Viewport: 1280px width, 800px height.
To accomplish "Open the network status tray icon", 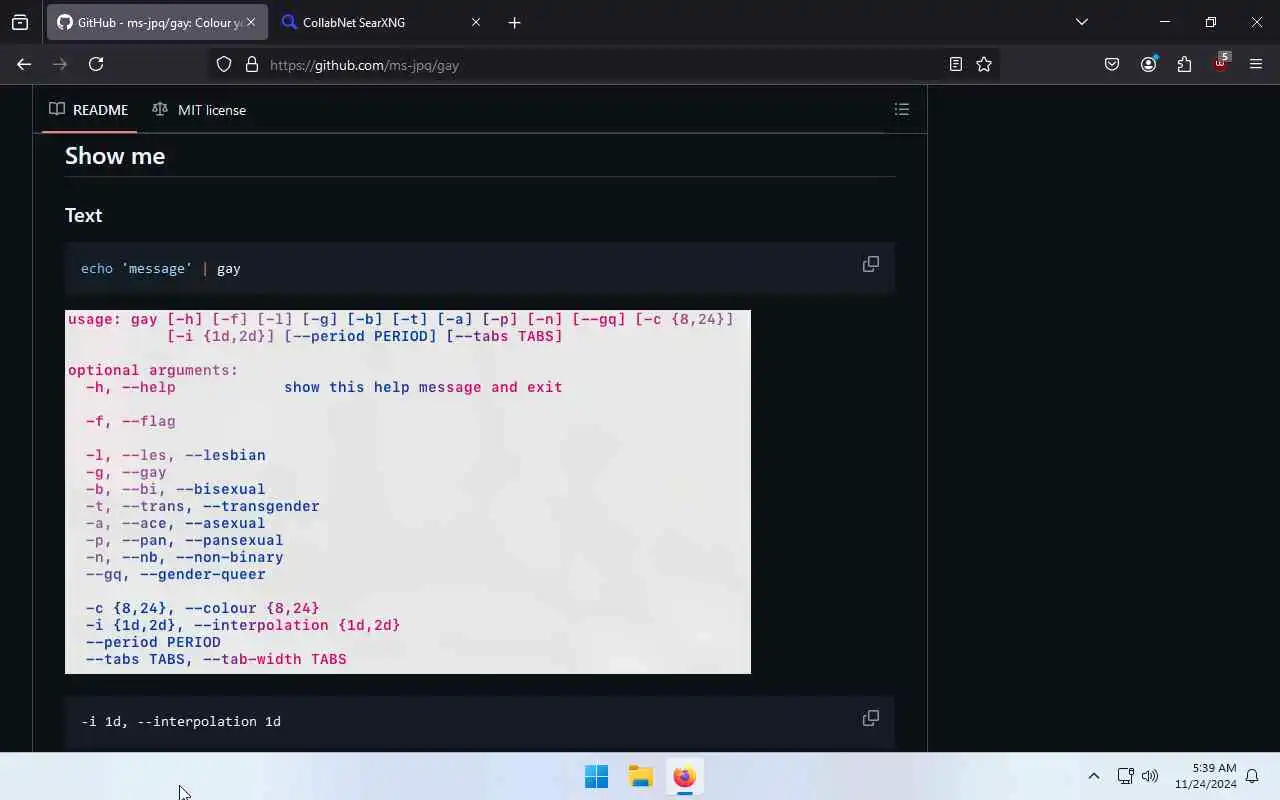I will (1125, 776).
